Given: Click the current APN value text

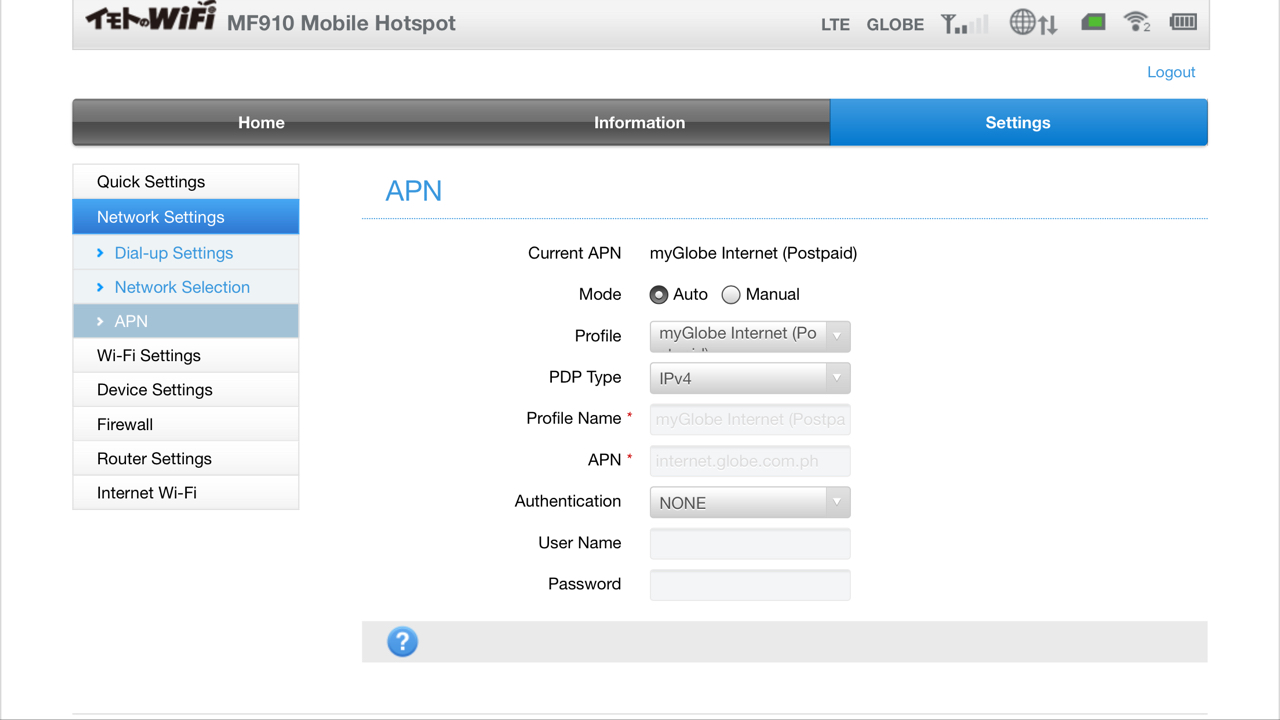Looking at the screenshot, I should coord(753,253).
